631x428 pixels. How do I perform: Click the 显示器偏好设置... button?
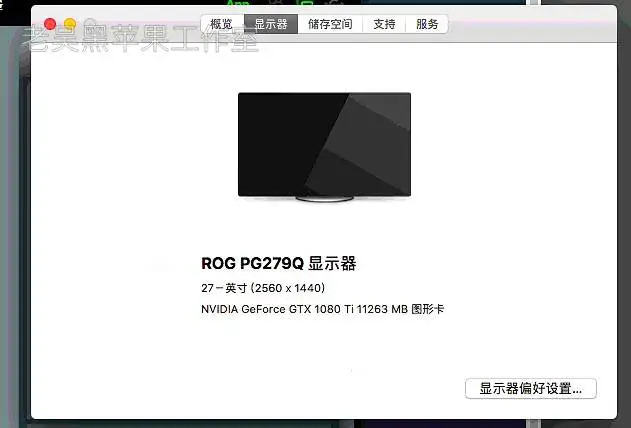coord(531,389)
